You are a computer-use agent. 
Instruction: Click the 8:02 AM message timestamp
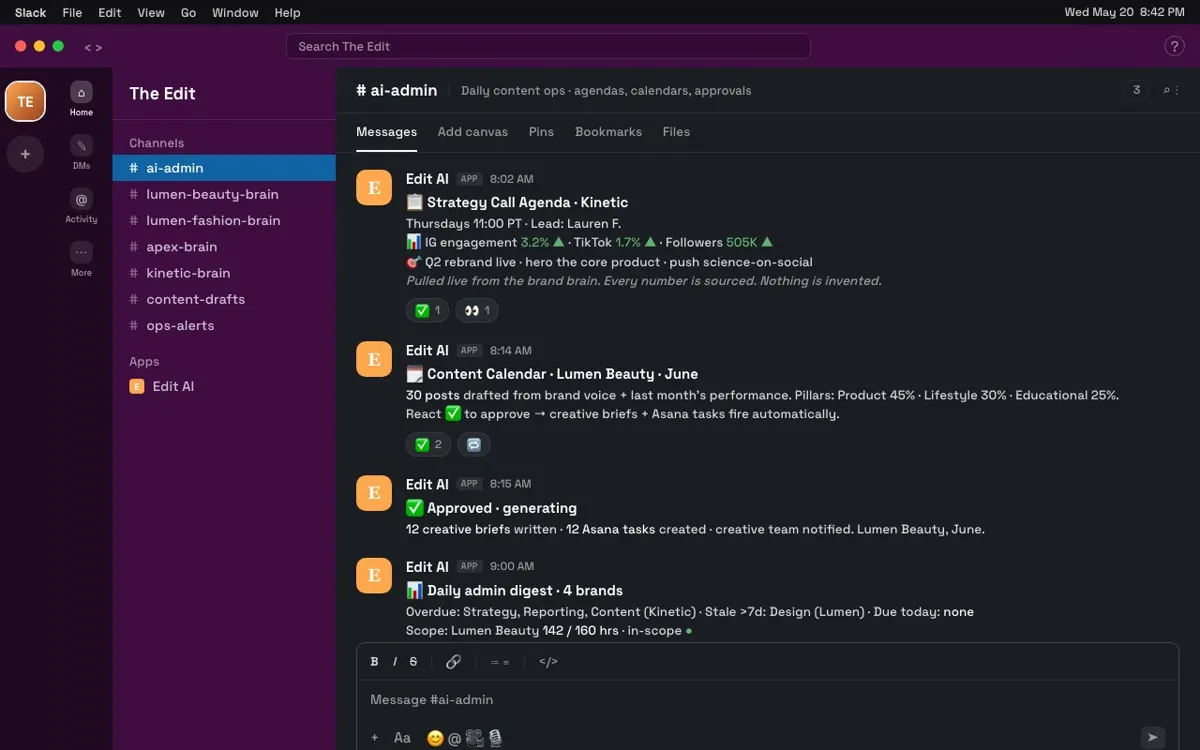(x=511, y=179)
